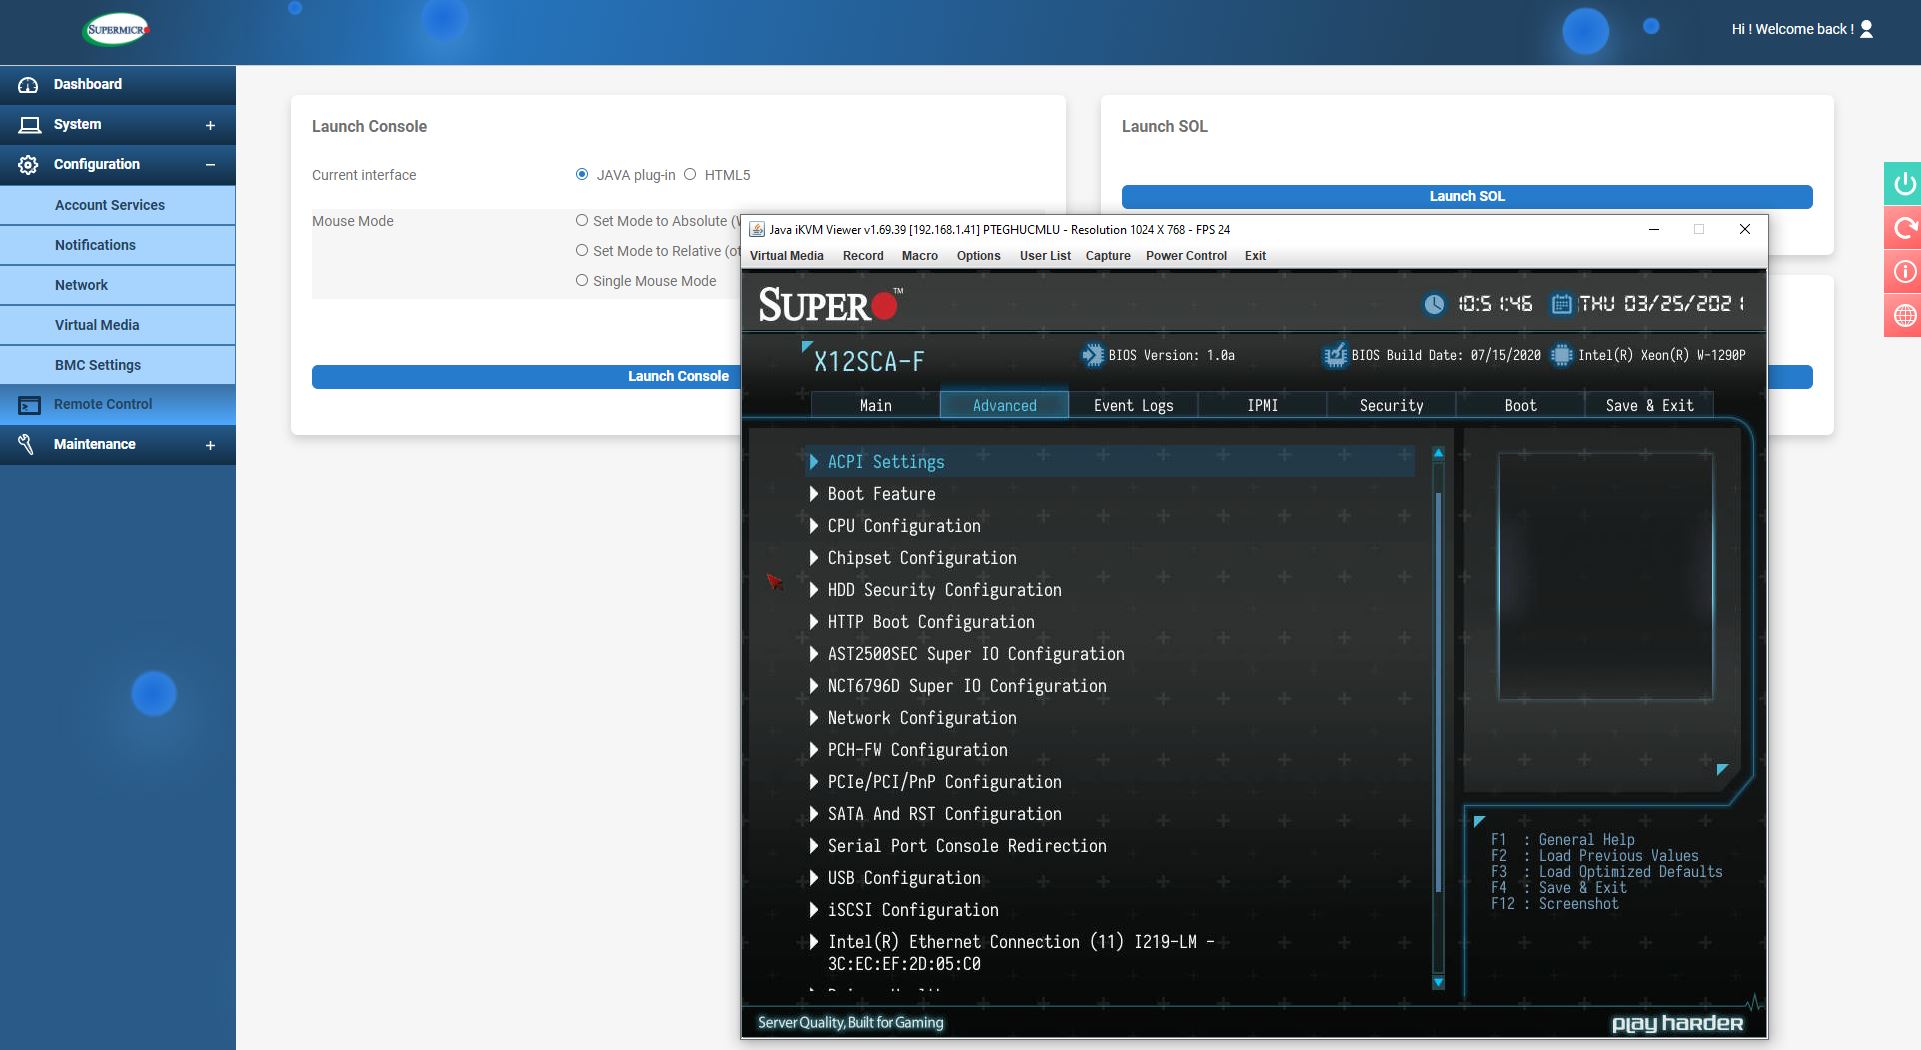Click the Supermicro logo
This screenshot has height=1050, width=1921.
(117, 30)
